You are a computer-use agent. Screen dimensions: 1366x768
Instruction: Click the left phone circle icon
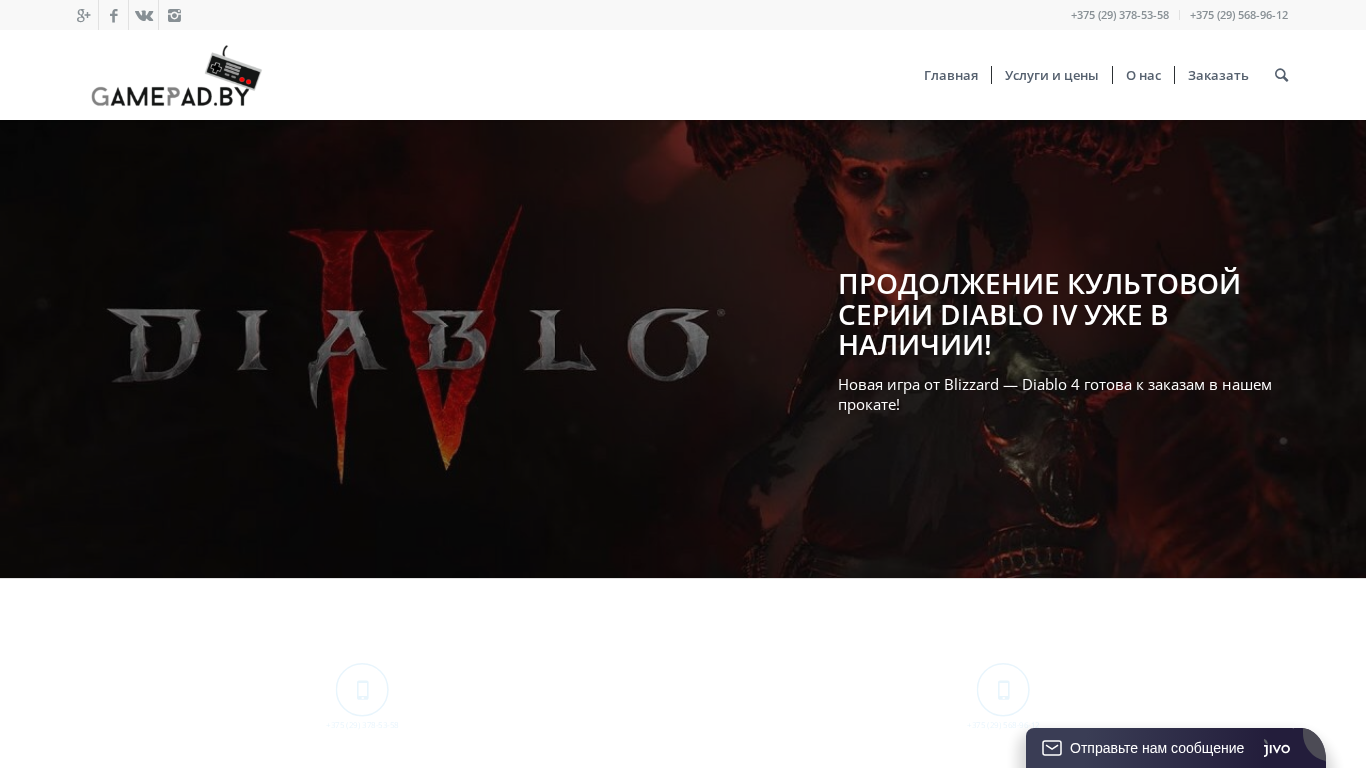click(x=362, y=689)
